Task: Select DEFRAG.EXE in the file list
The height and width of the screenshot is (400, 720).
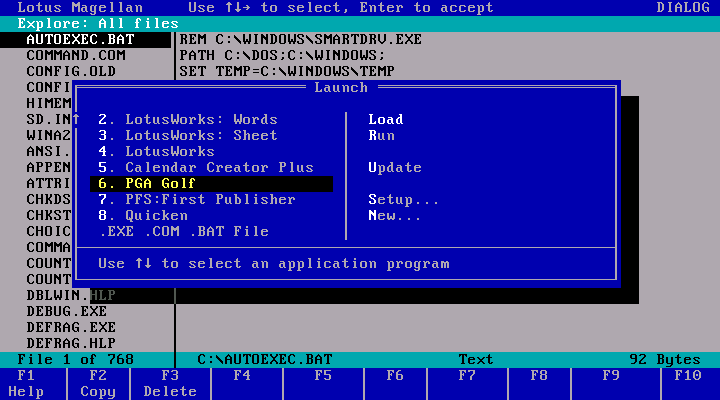Action: [x=71, y=327]
